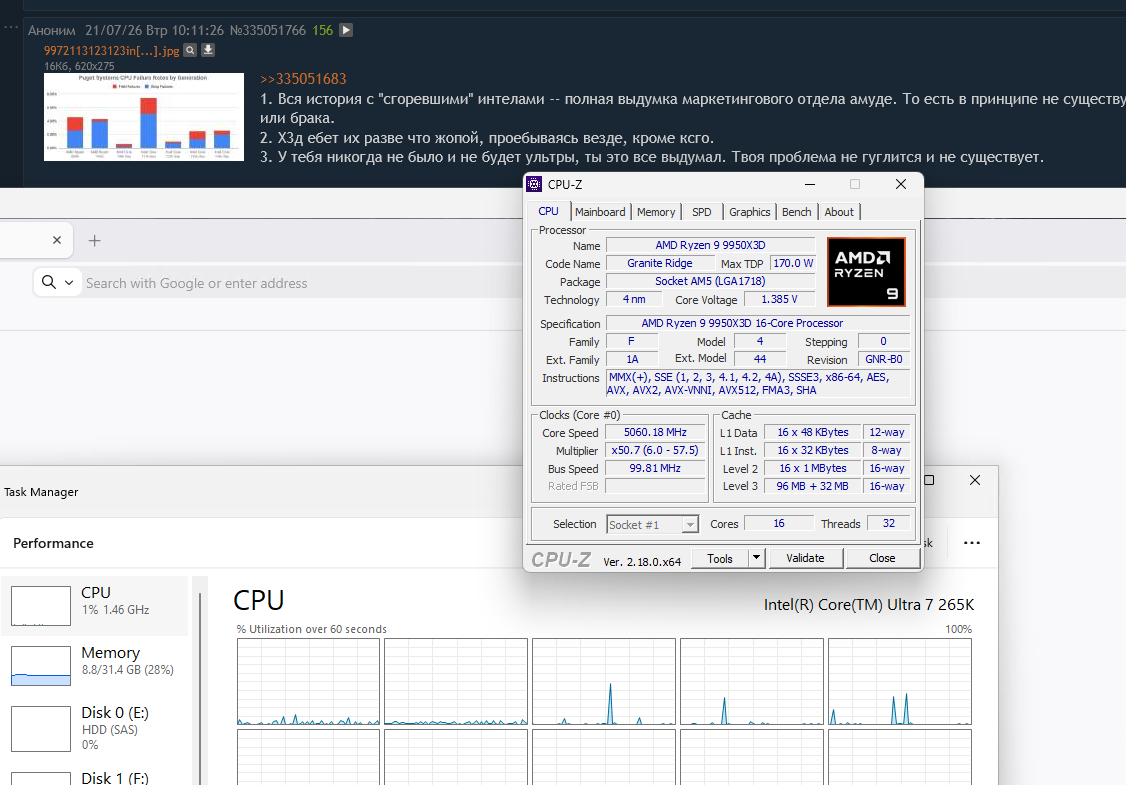Click the first CPU core utilization graph
The height and width of the screenshot is (785, 1126).
(308, 682)
